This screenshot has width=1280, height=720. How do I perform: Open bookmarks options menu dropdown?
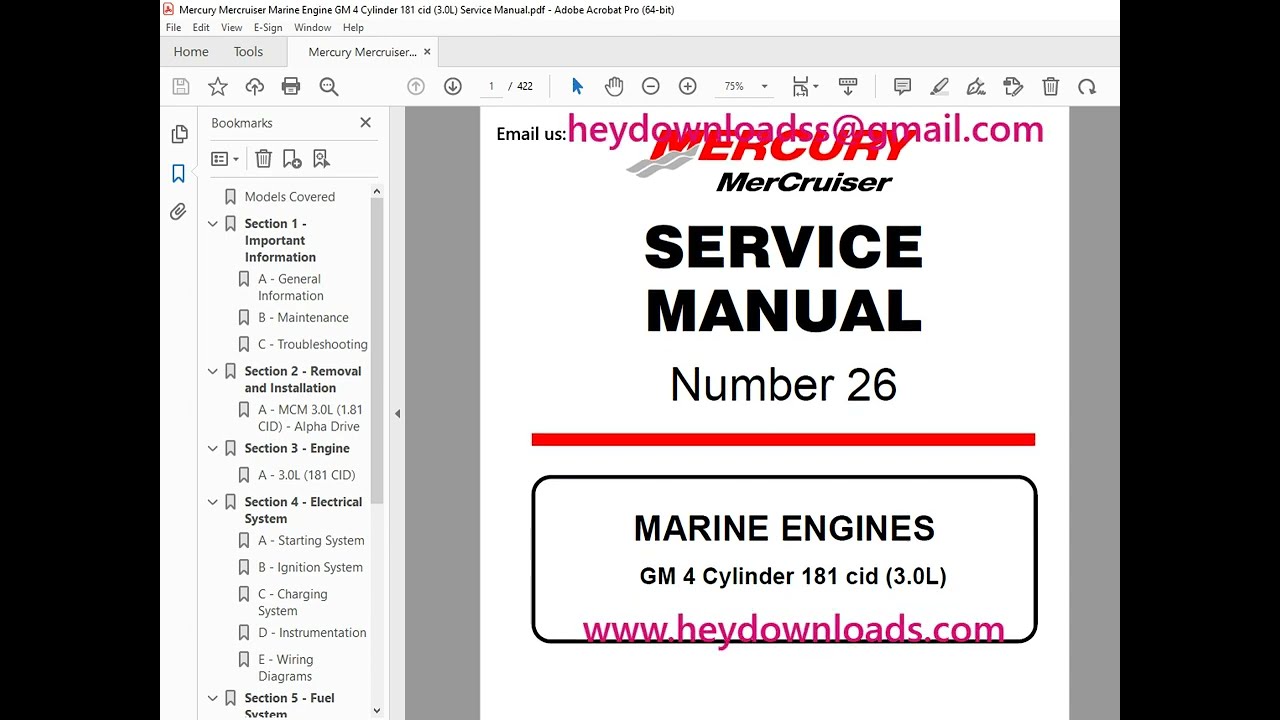(x=225, y=158)
